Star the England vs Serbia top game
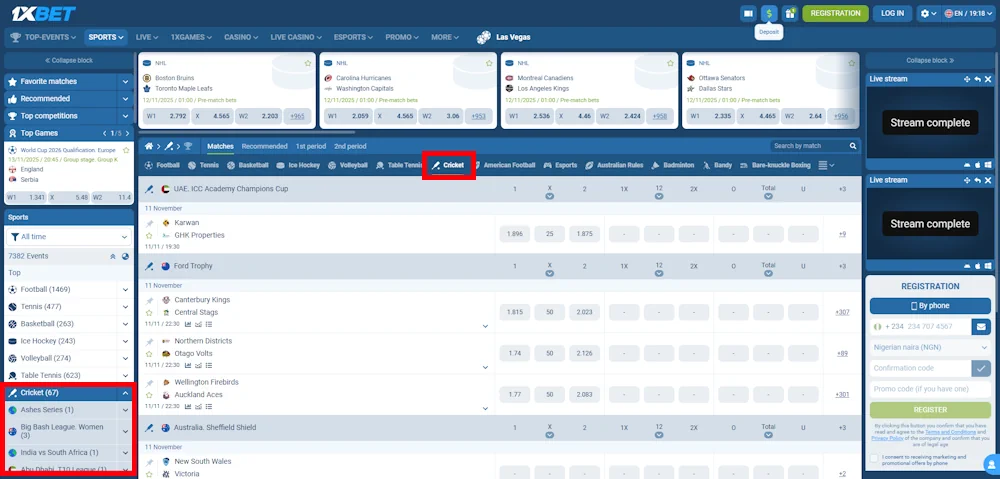The image size is (1000, 479). tap(126, 150)
